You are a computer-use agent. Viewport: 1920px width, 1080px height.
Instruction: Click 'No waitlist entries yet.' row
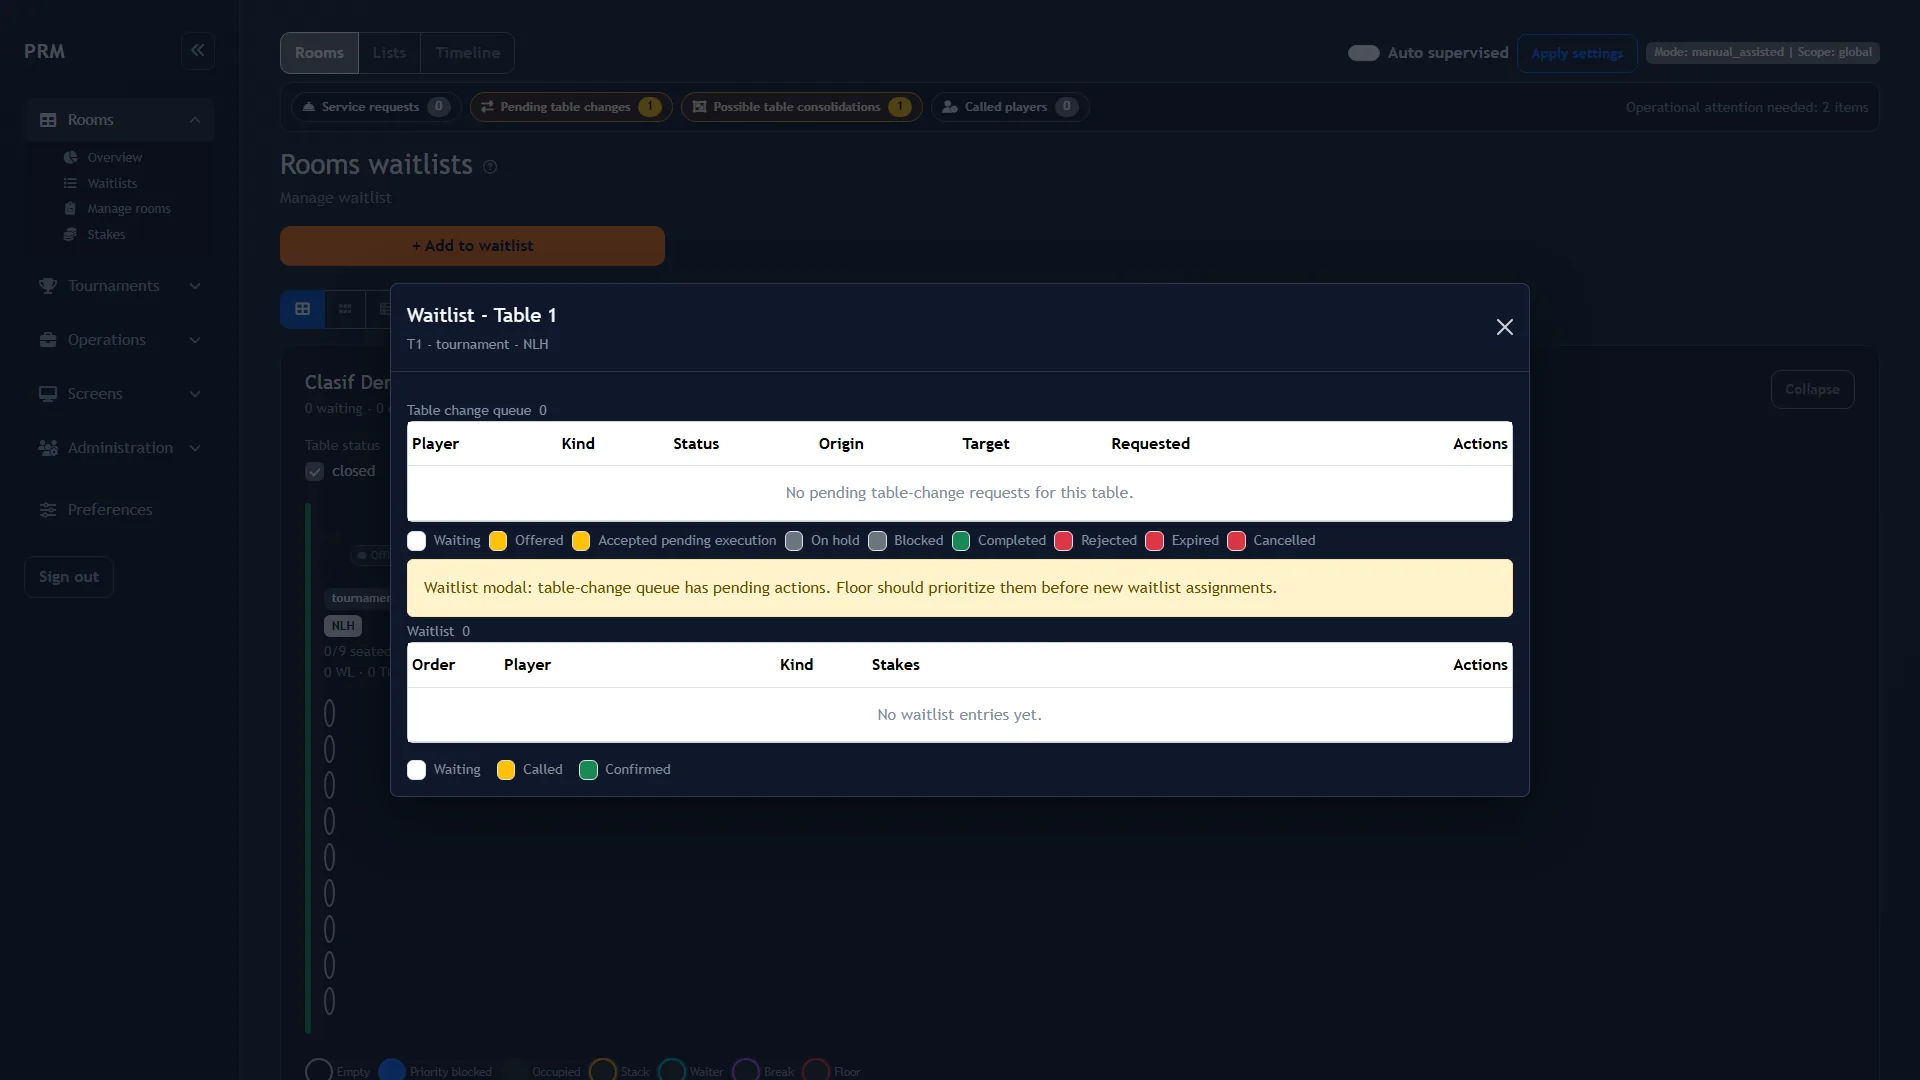click(959, 715)
